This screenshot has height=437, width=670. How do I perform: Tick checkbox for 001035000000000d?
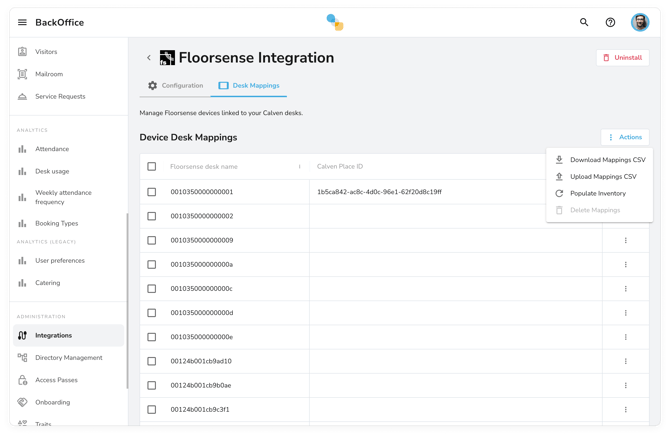point(152,313)
